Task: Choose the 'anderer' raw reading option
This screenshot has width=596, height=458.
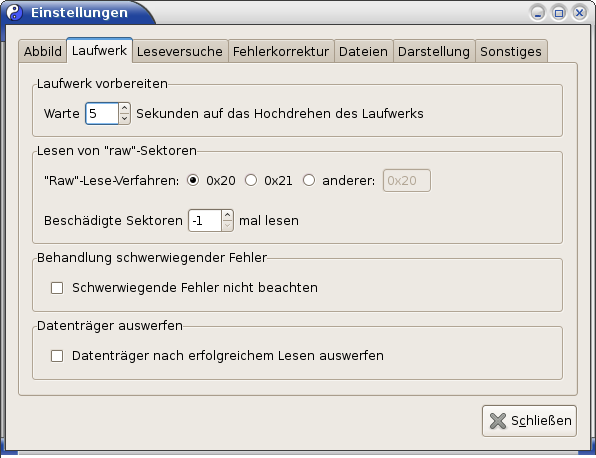Action: click(309, 180)
